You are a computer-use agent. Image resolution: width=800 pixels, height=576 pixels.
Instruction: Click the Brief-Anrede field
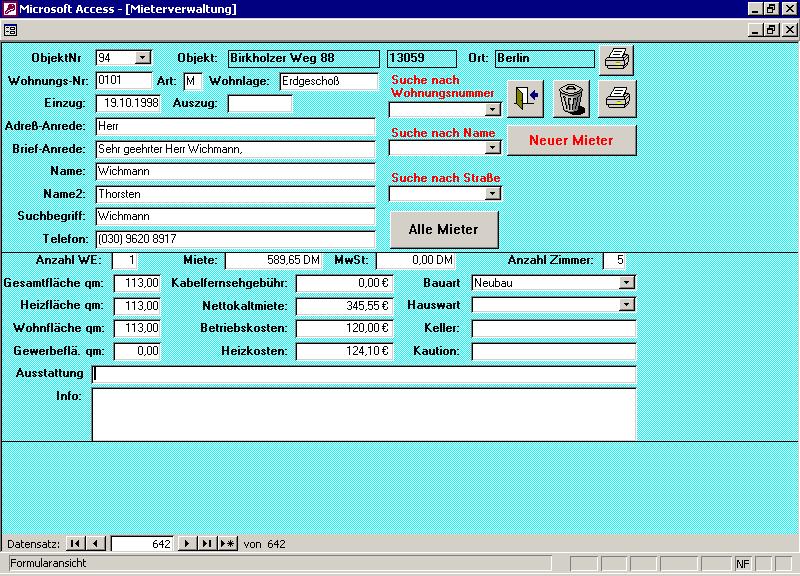click(235, 149)
